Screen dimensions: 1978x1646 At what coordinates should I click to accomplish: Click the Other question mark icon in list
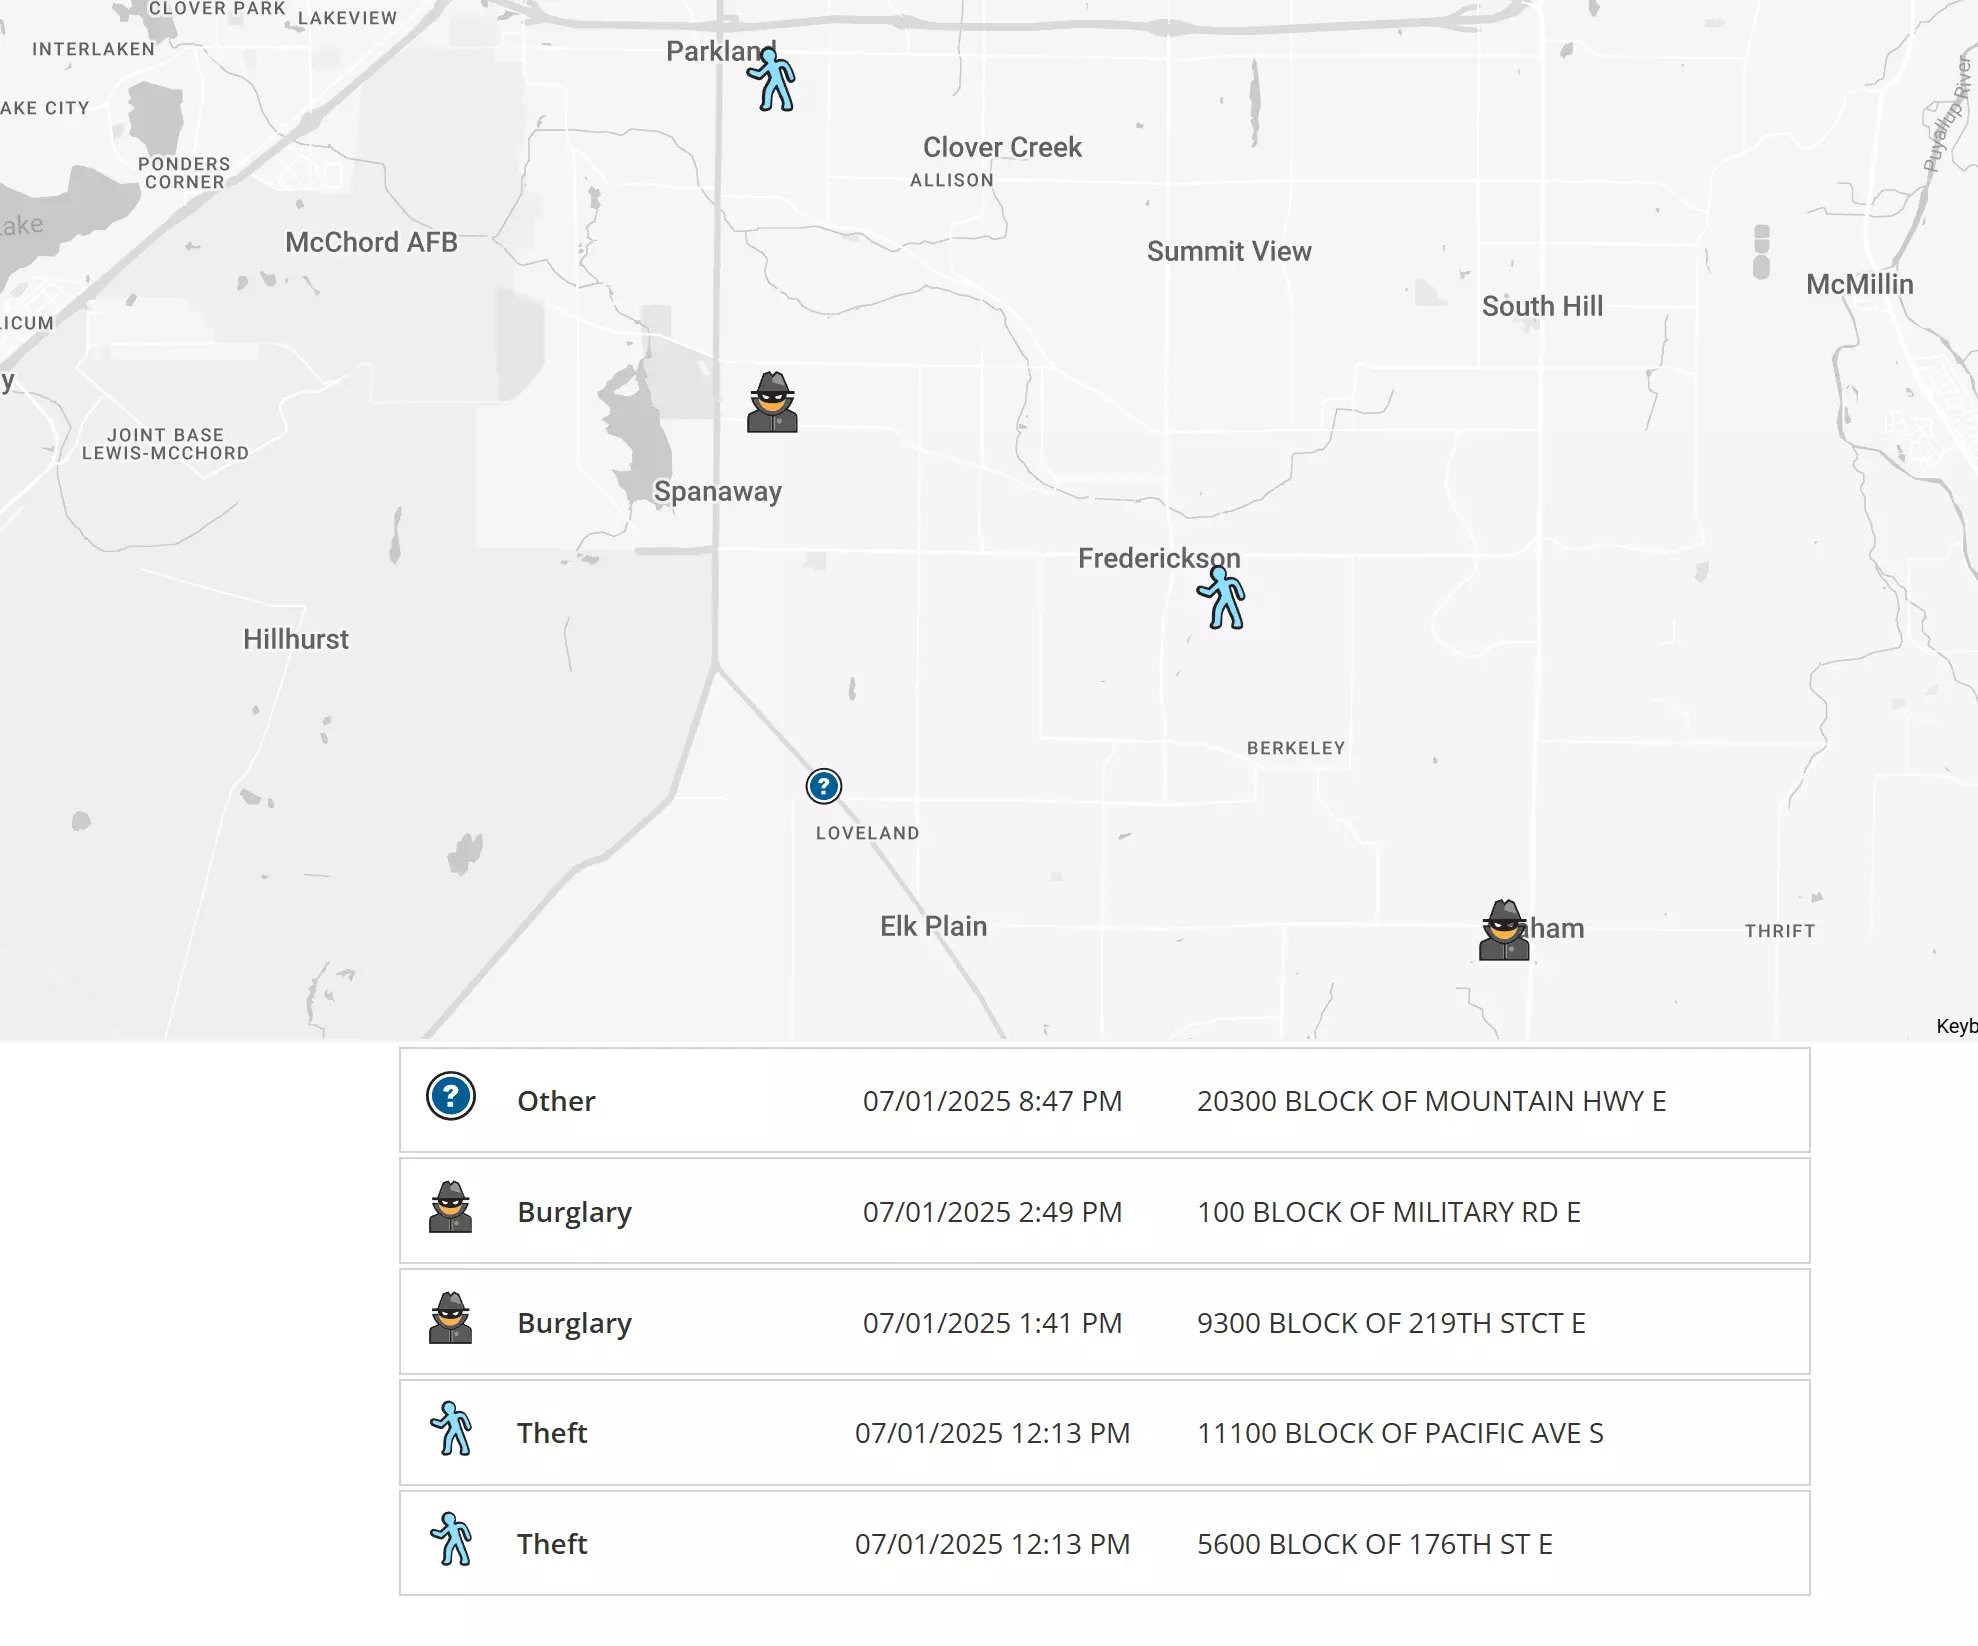point(451,1096)
